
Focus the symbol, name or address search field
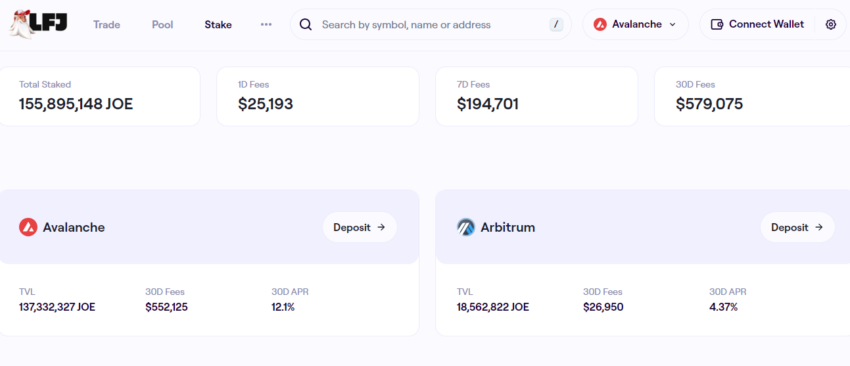[430, 24]
